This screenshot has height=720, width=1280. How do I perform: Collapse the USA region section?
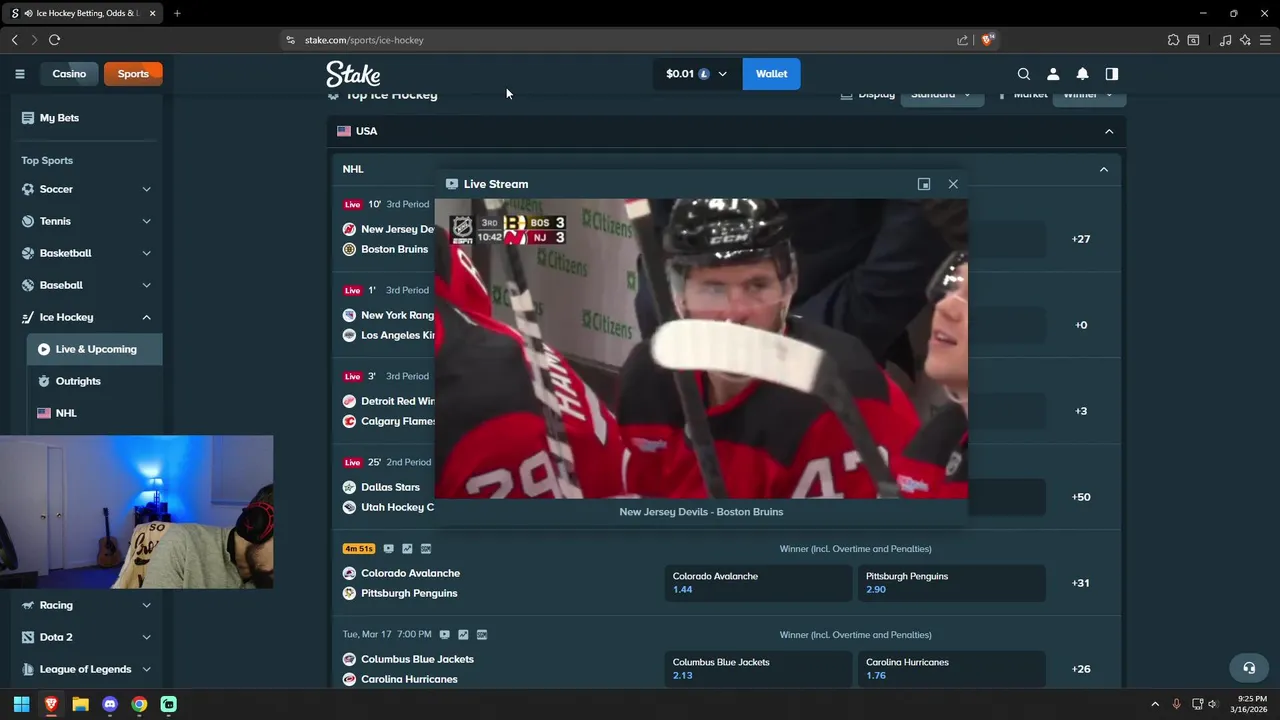point(1109,131)
